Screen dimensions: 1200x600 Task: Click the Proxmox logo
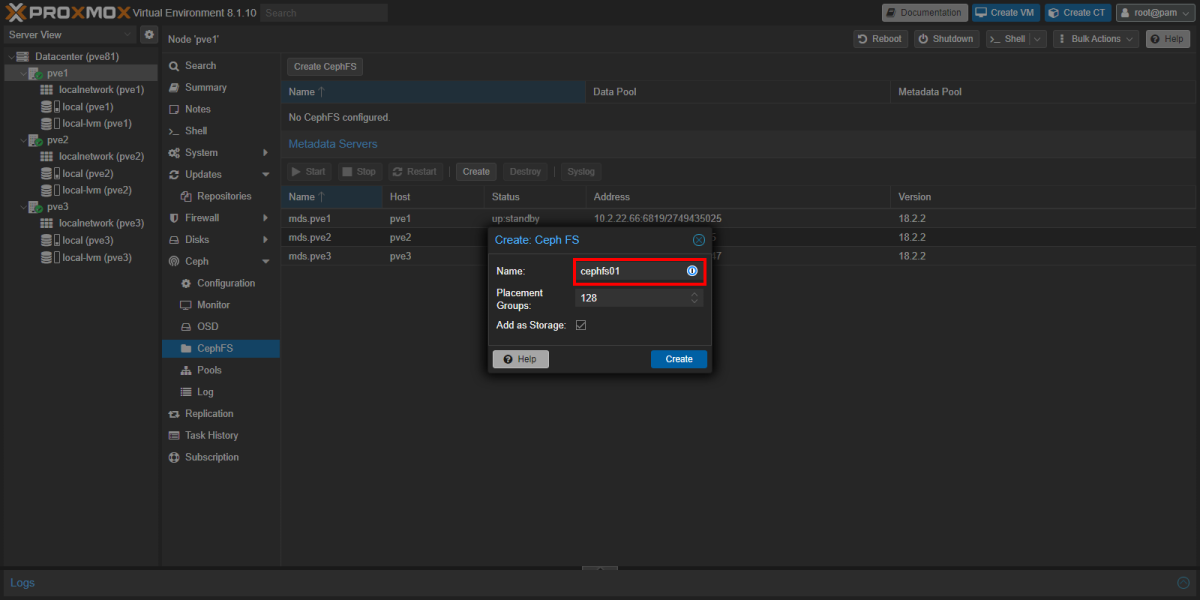[68, 12]
